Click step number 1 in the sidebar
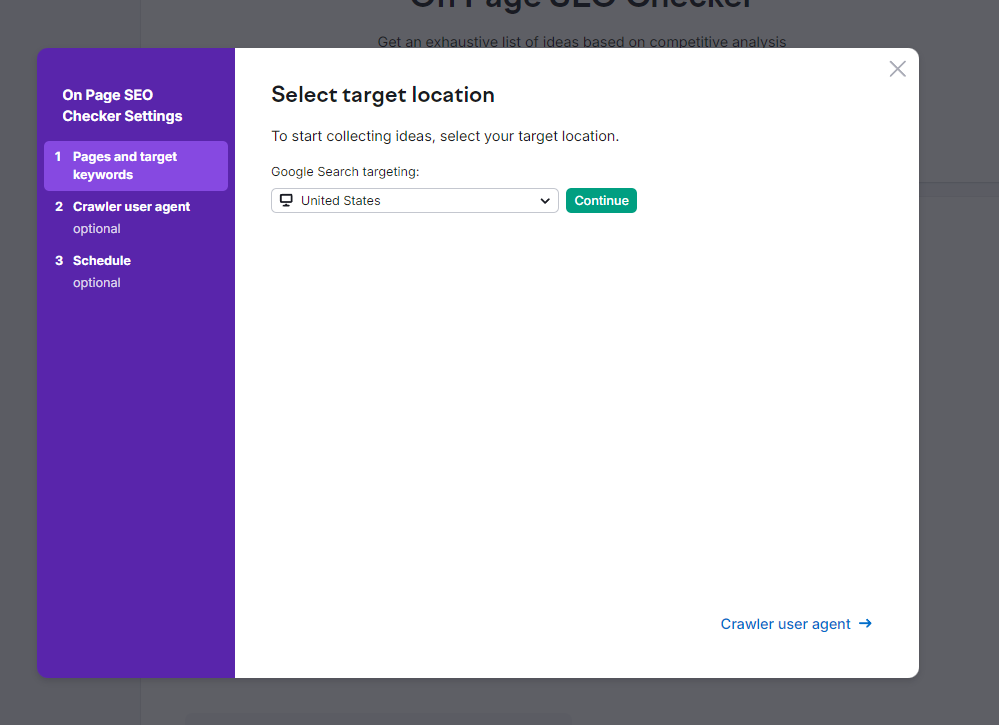 click(x=58, y=157)
